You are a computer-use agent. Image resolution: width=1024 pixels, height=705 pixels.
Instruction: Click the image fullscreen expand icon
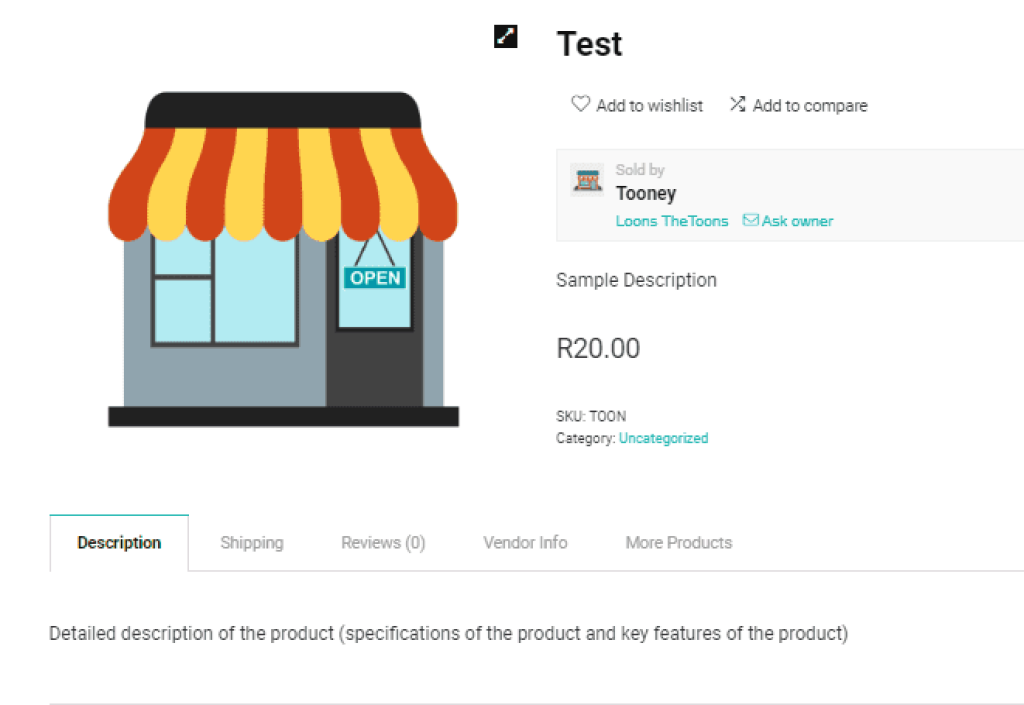[x=506, y=37]
